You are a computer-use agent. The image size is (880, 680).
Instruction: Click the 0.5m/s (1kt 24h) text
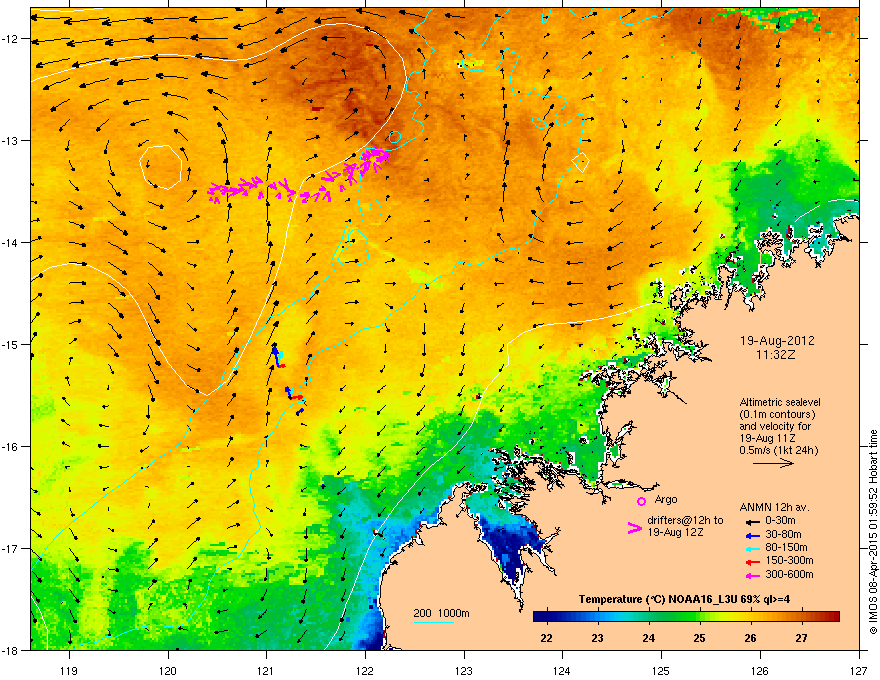point(778,450)
